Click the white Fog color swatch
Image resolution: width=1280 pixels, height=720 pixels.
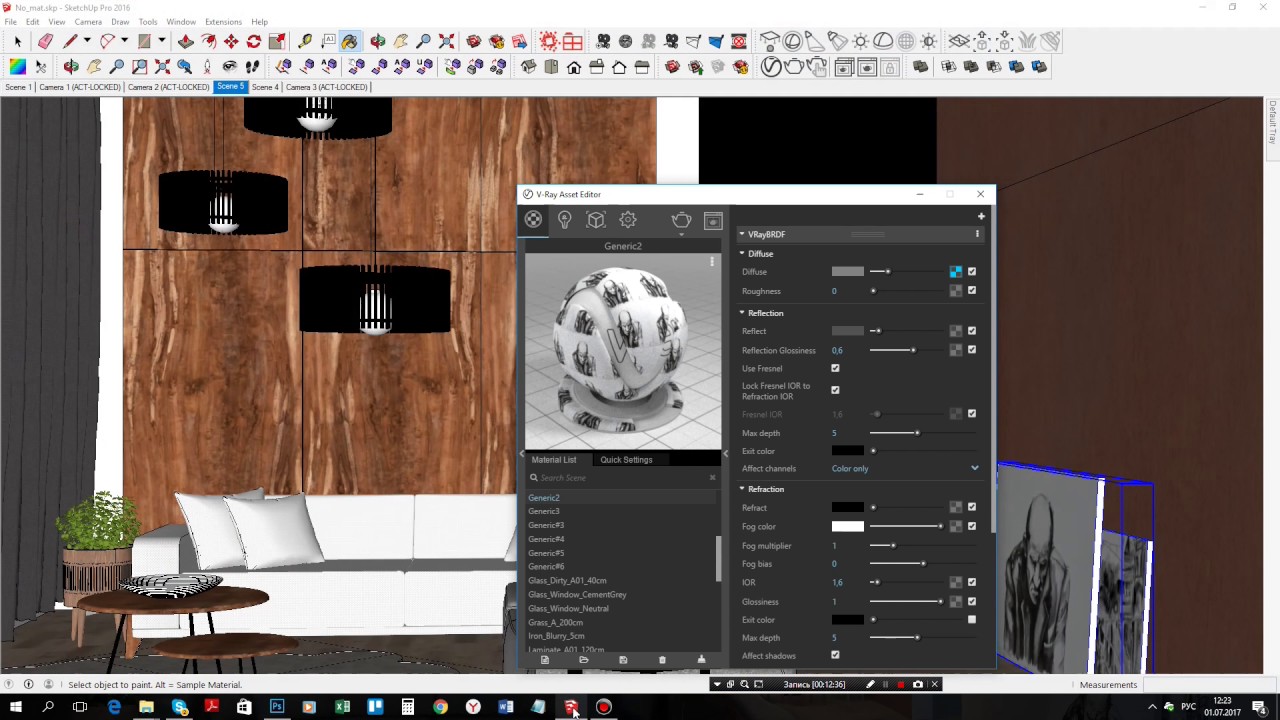tap(847, 526)
